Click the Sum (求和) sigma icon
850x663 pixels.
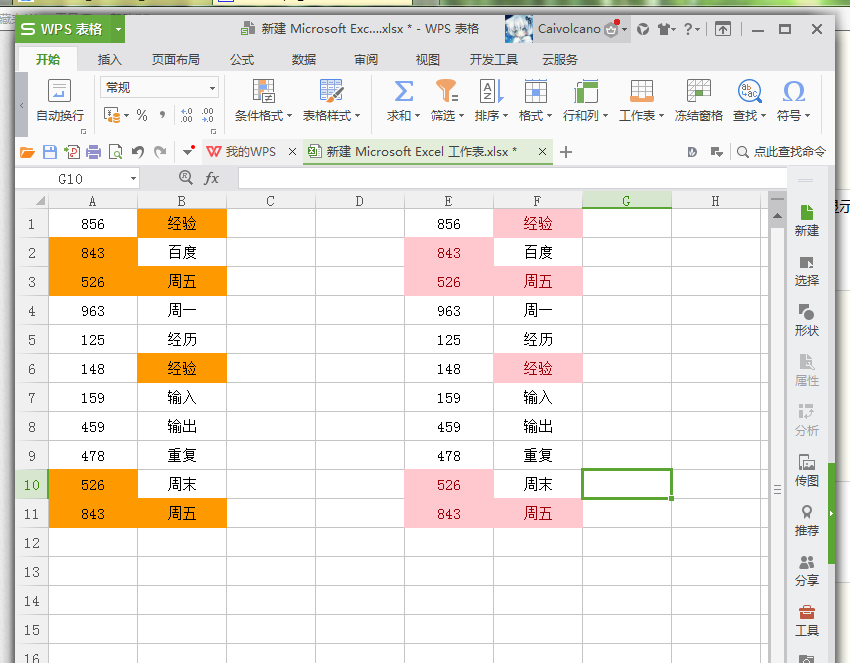pyautogui.click(x=403, y=91)
